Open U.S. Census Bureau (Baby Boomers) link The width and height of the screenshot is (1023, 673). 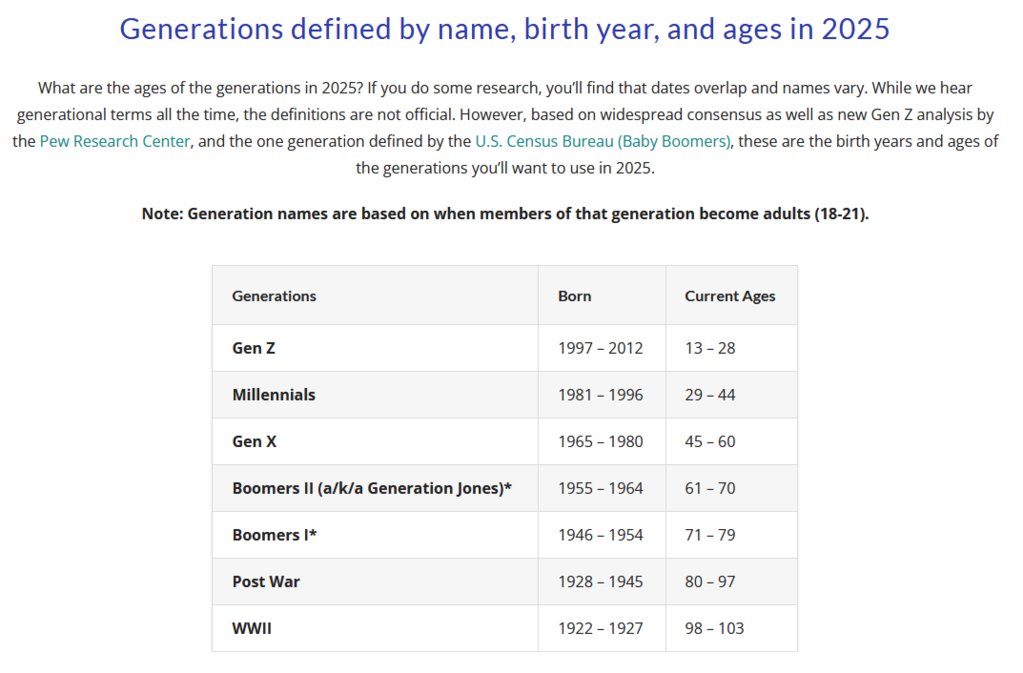click(x=603, y=142)
